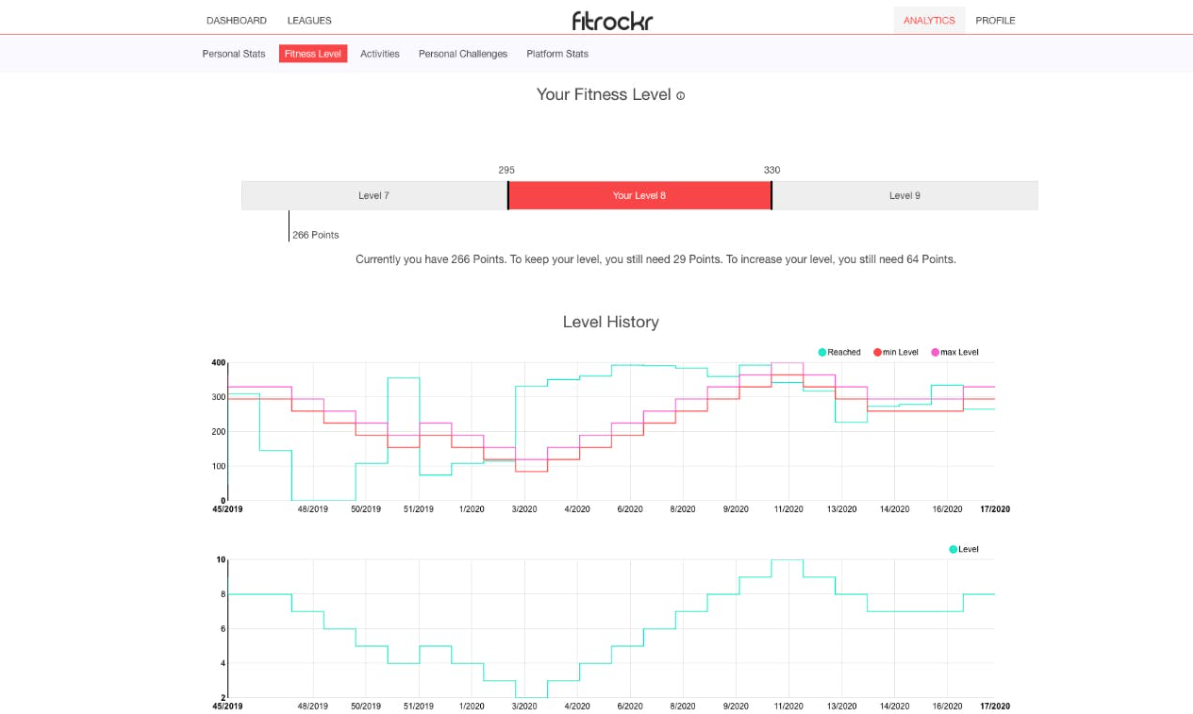Click the Level 9 segment of the bar
1193x714 pixels.
click(x=905, y=196)
